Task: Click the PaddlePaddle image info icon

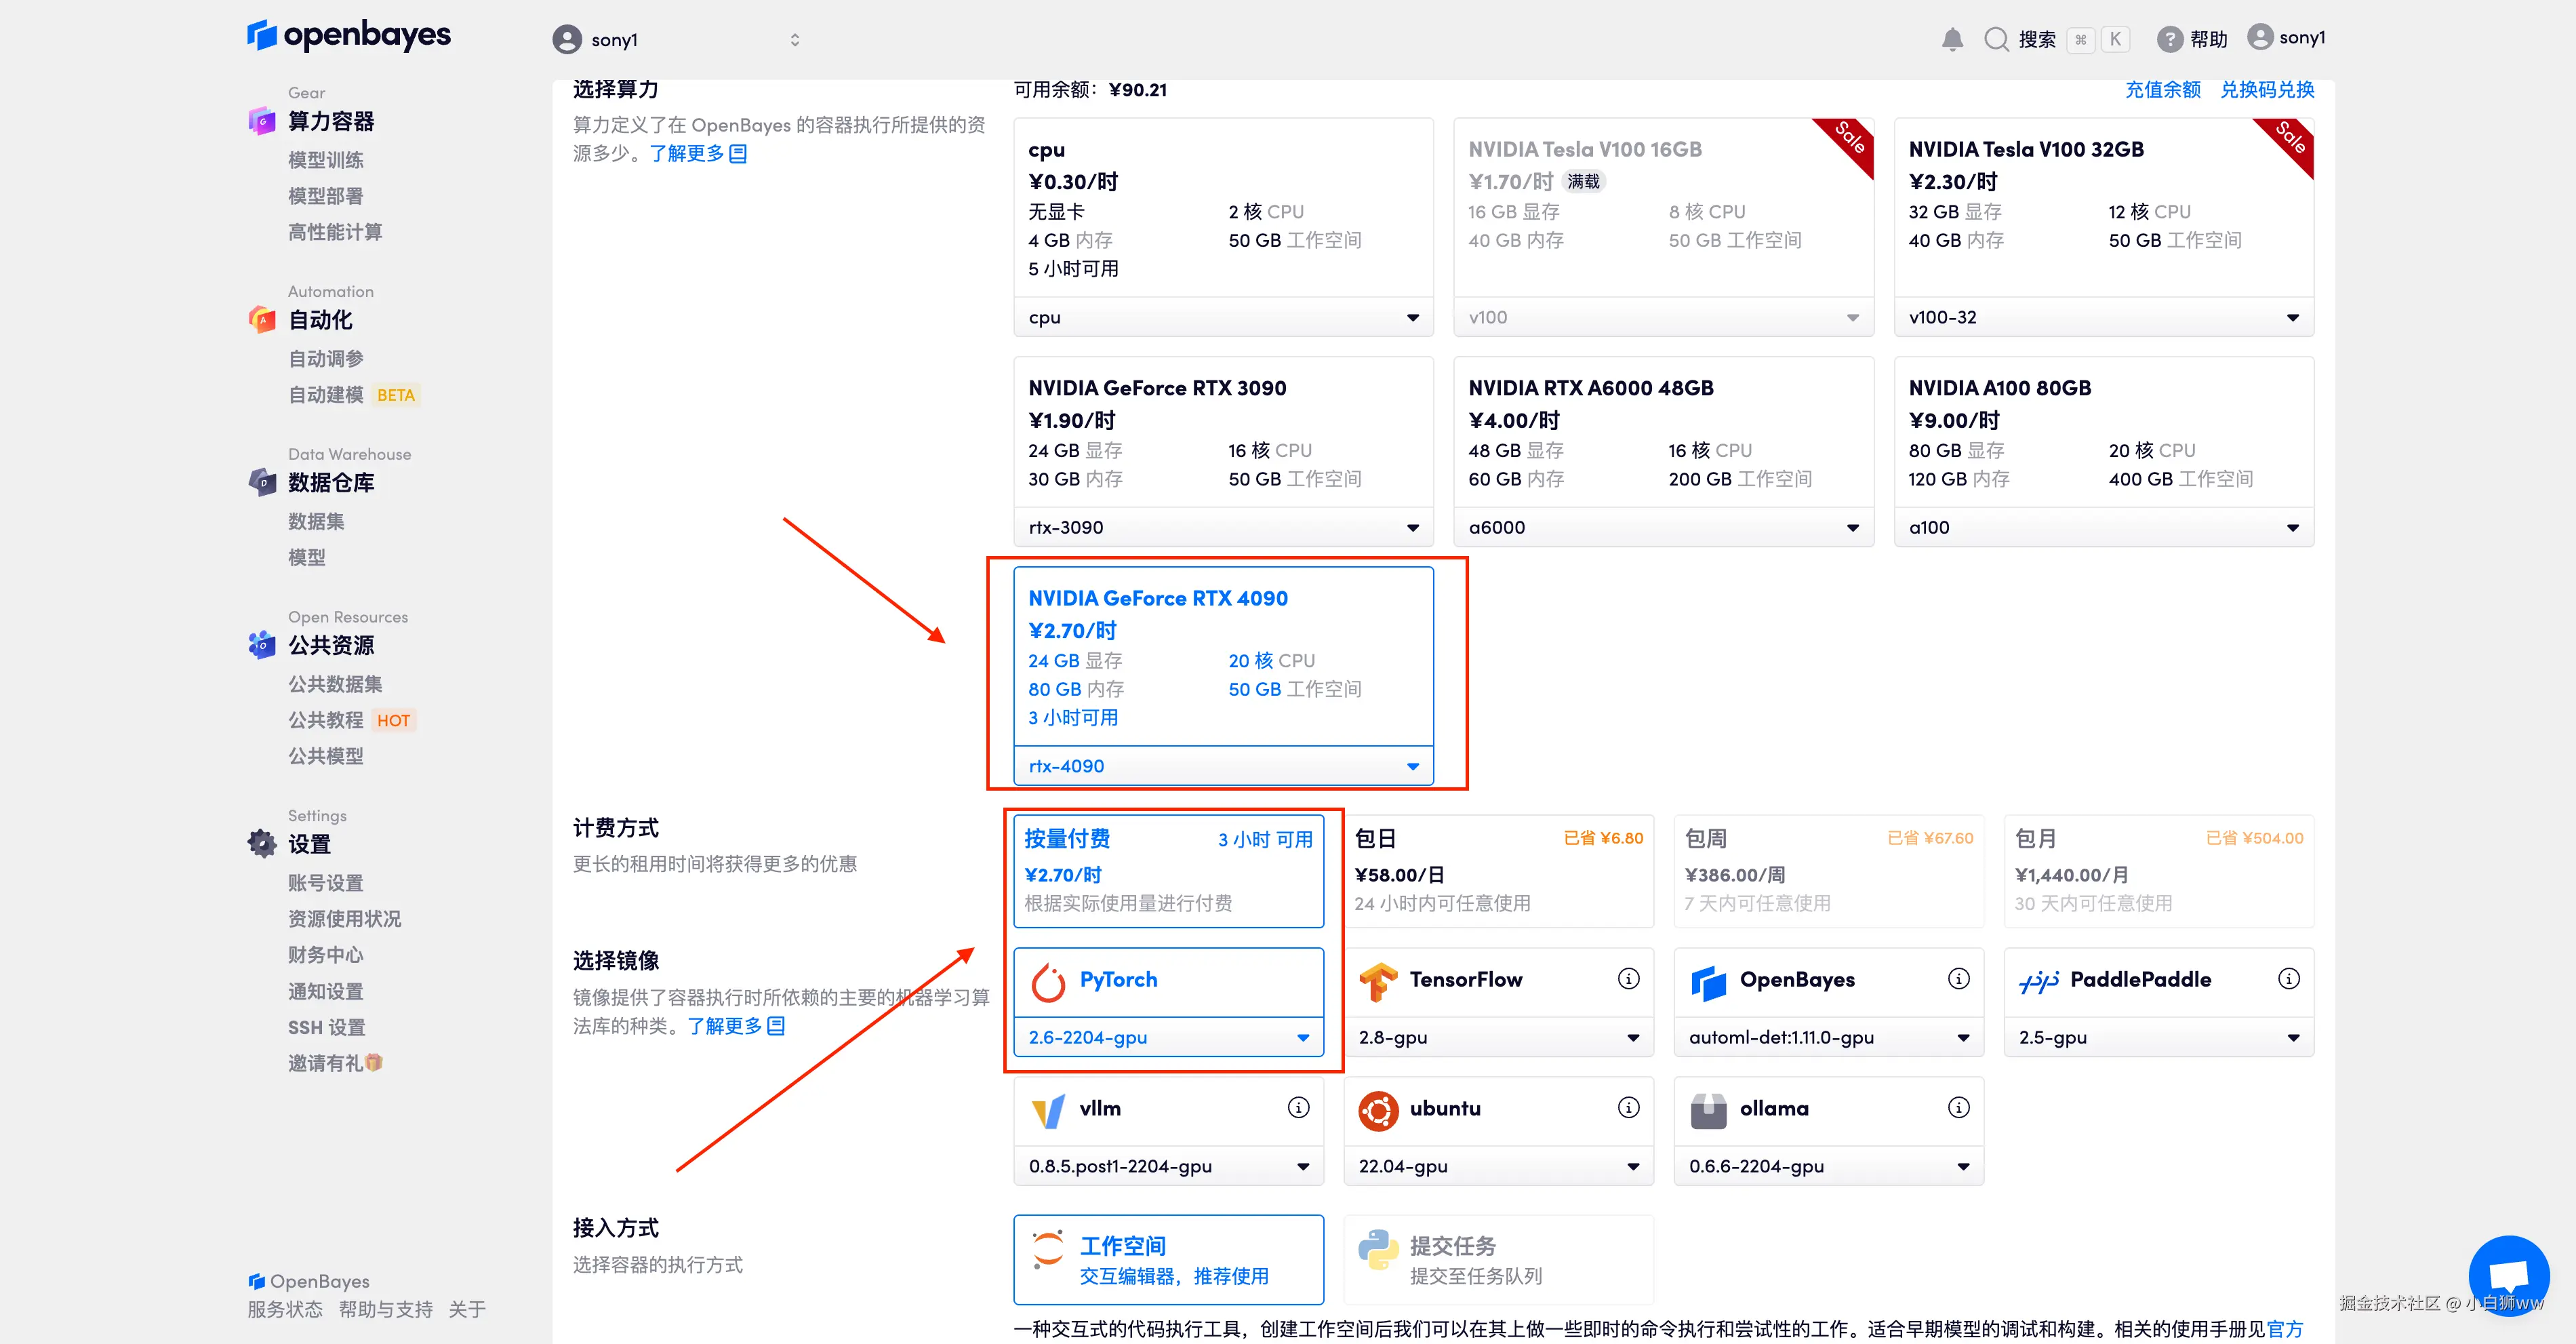Action: point(2288,979)
